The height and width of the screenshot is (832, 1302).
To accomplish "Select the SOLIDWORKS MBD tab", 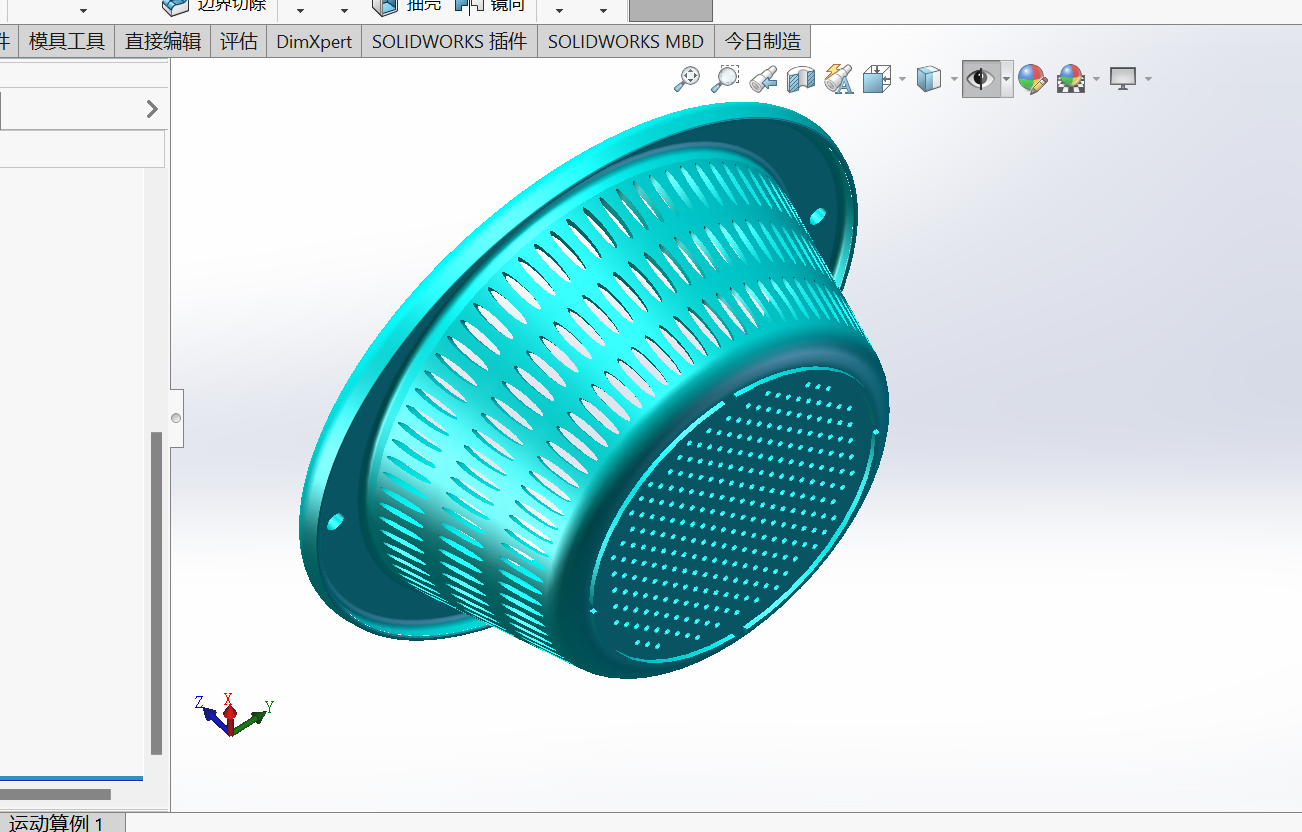I will tap(626, 42).
